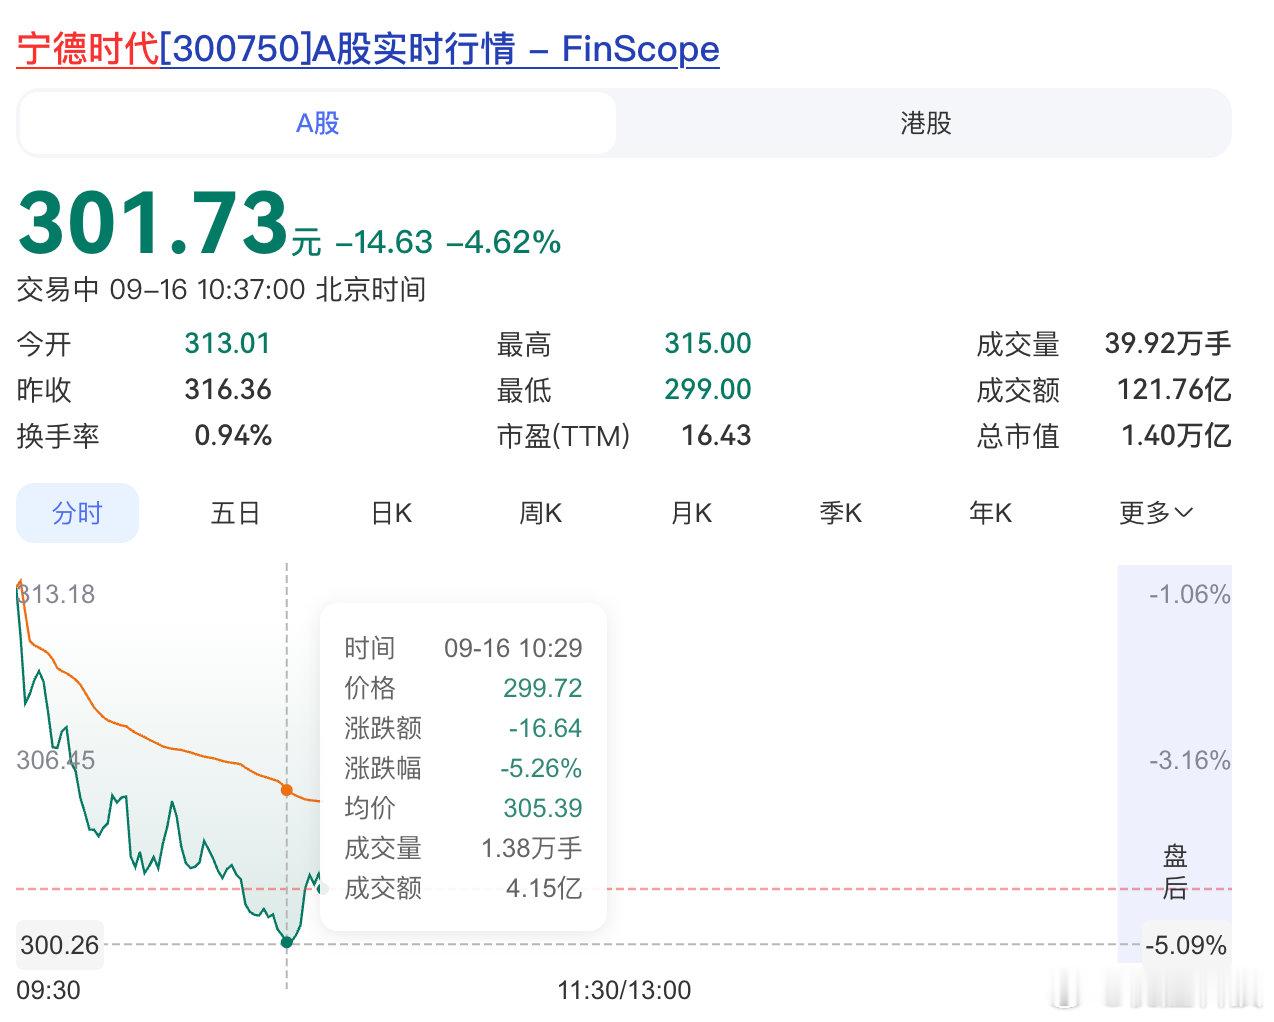Click the 313.18 y-axis label

(x=56, y=594)
